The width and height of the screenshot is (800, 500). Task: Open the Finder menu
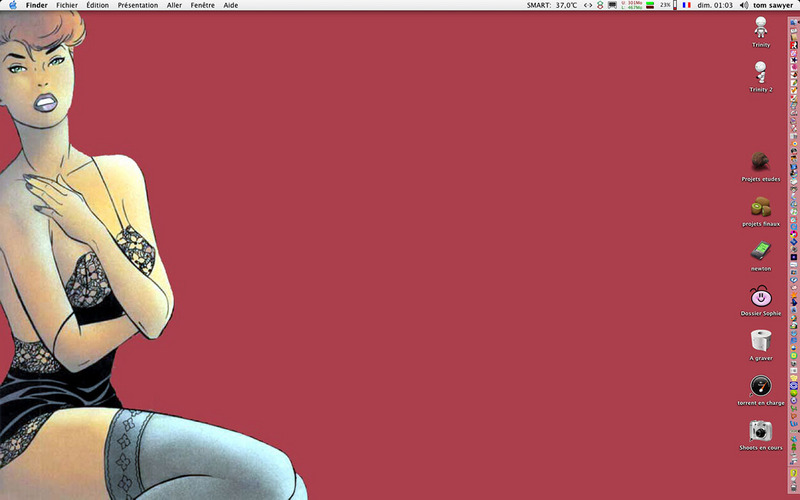click(36, 5)
